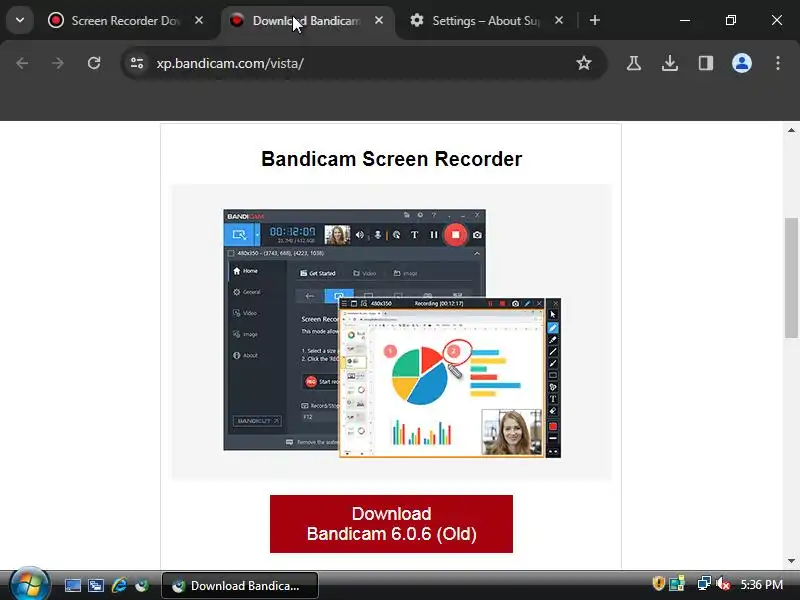Close the Screen Recorder tab
Screen dimensions: 800x600
pyautogui.click(x=199, y=20)
